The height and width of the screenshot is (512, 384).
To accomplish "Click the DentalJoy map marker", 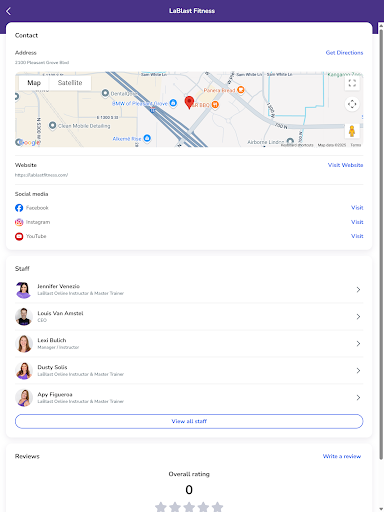I will tap(105, 93).
